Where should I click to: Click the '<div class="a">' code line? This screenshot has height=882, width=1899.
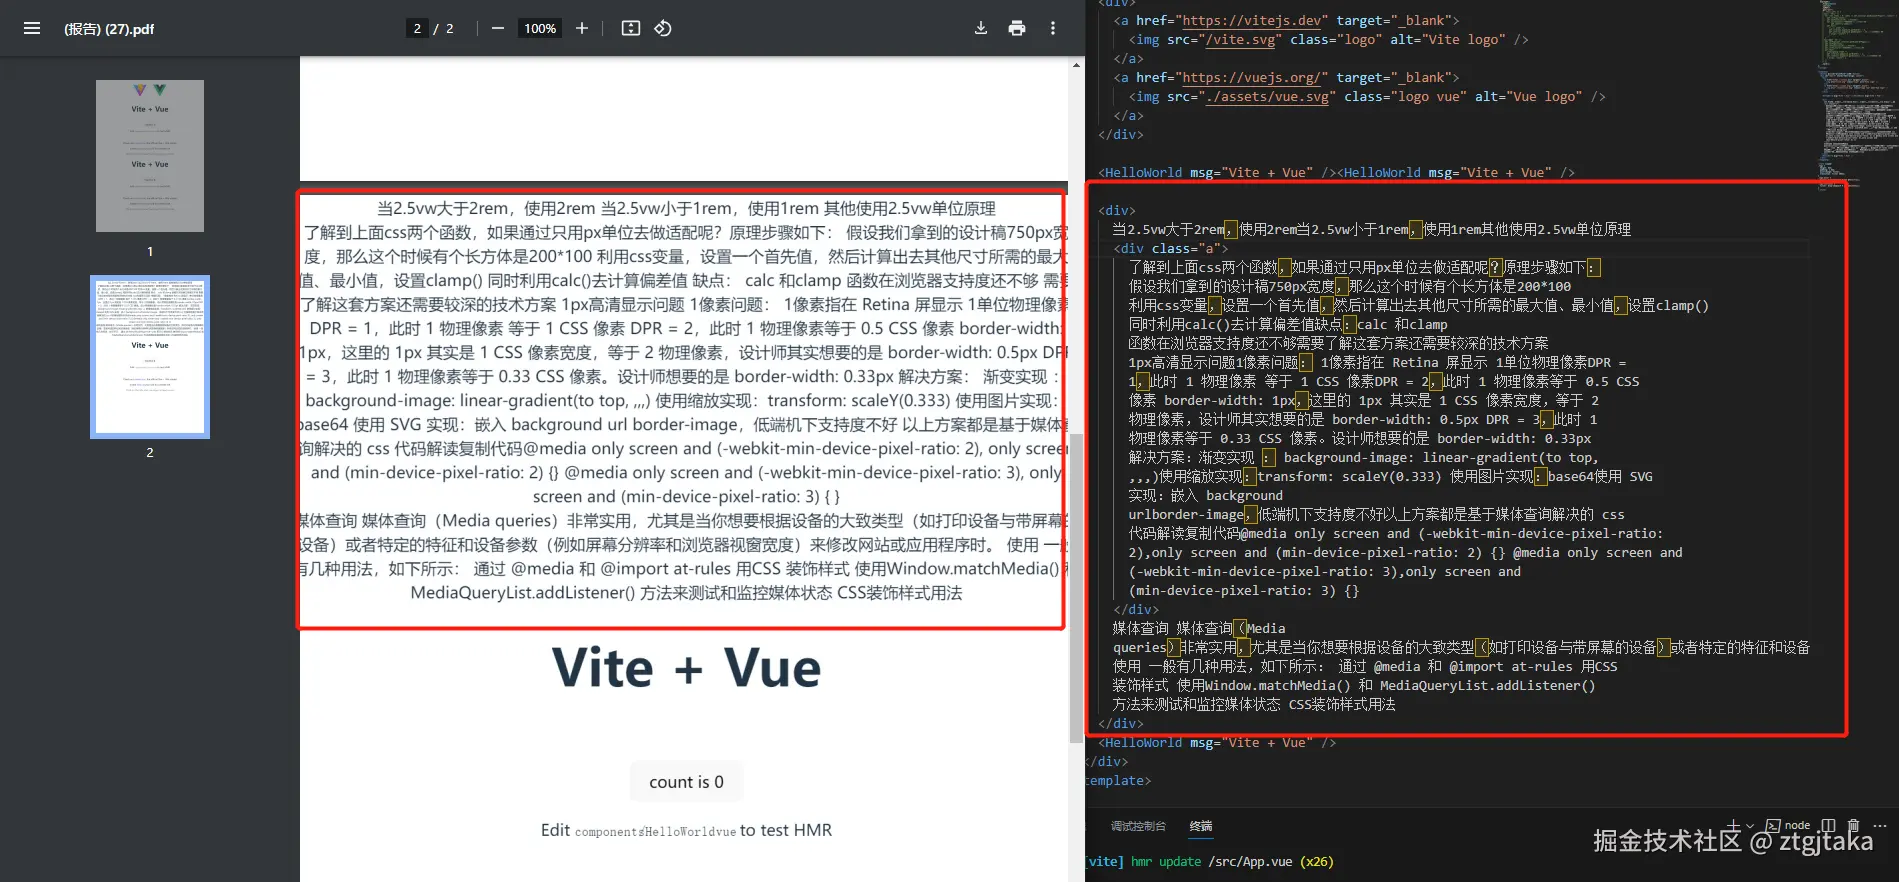coord(1170,248)
